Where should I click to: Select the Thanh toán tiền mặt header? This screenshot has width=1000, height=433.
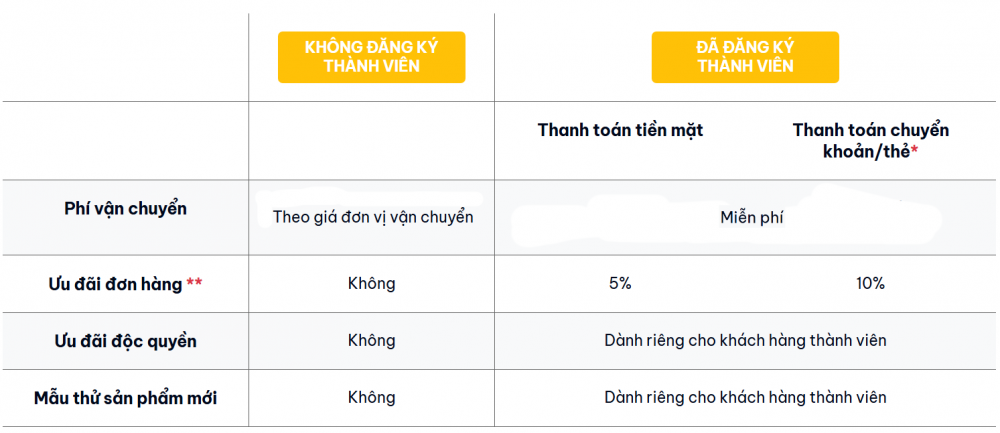620,130
